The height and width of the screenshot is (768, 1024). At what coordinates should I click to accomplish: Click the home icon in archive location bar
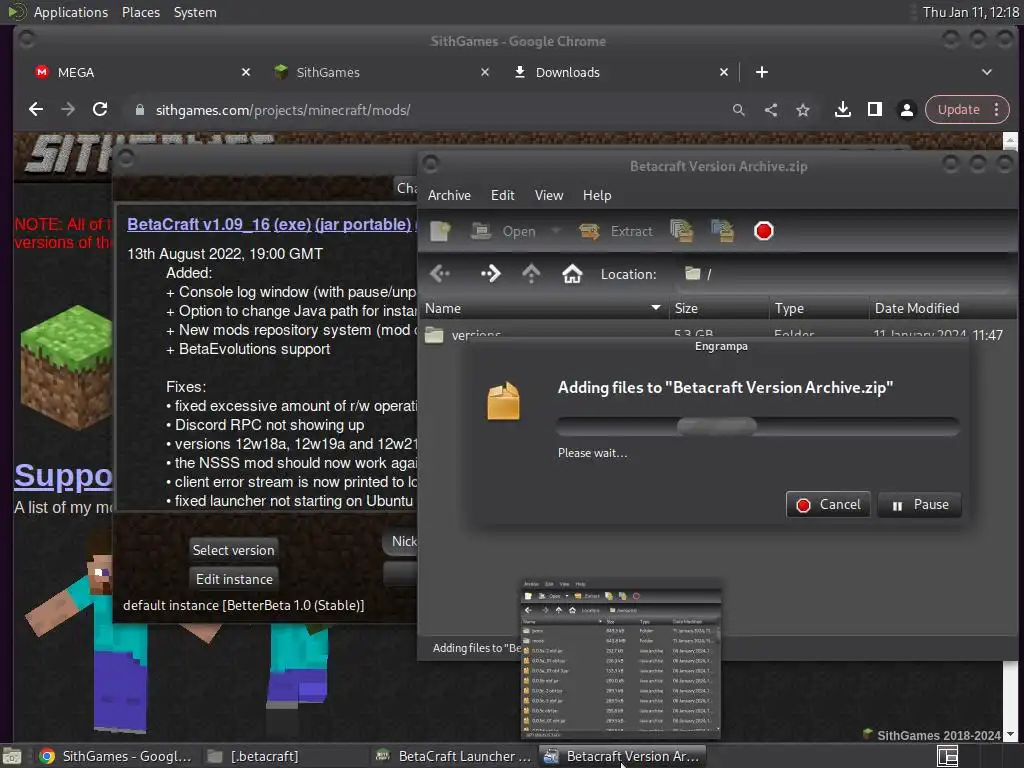572,274
